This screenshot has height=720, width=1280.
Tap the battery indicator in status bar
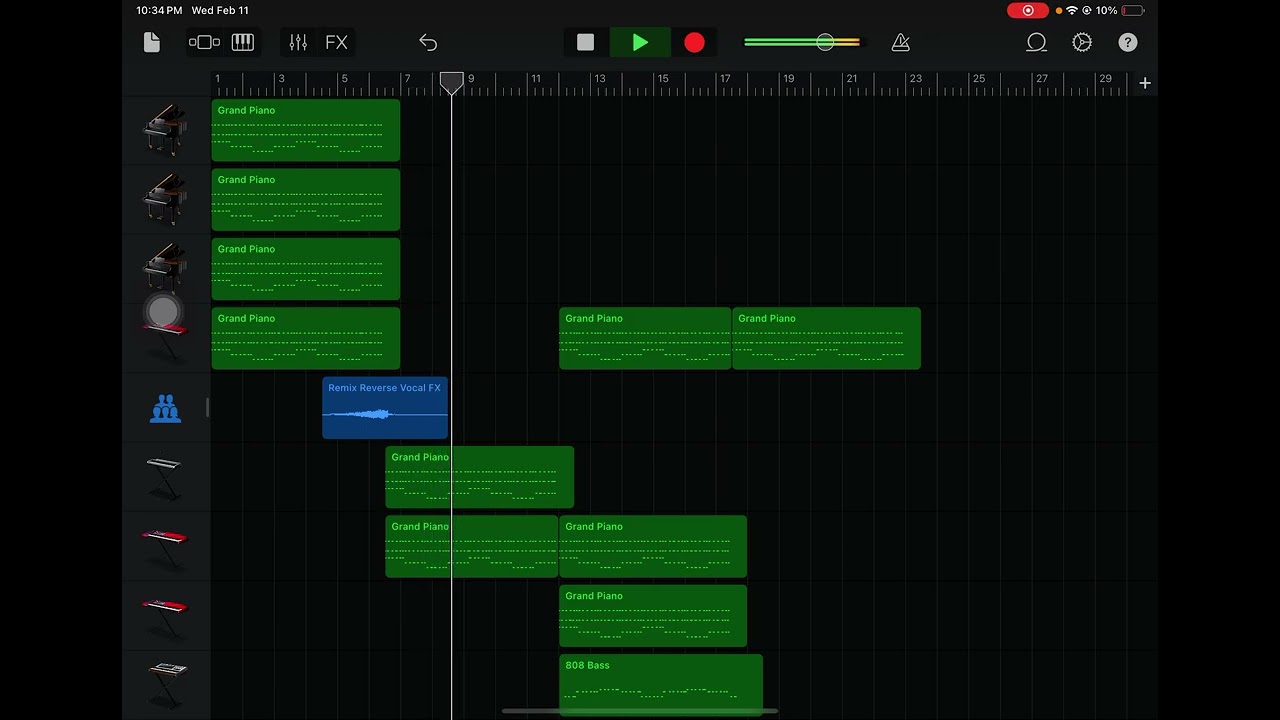[1133, 10]
